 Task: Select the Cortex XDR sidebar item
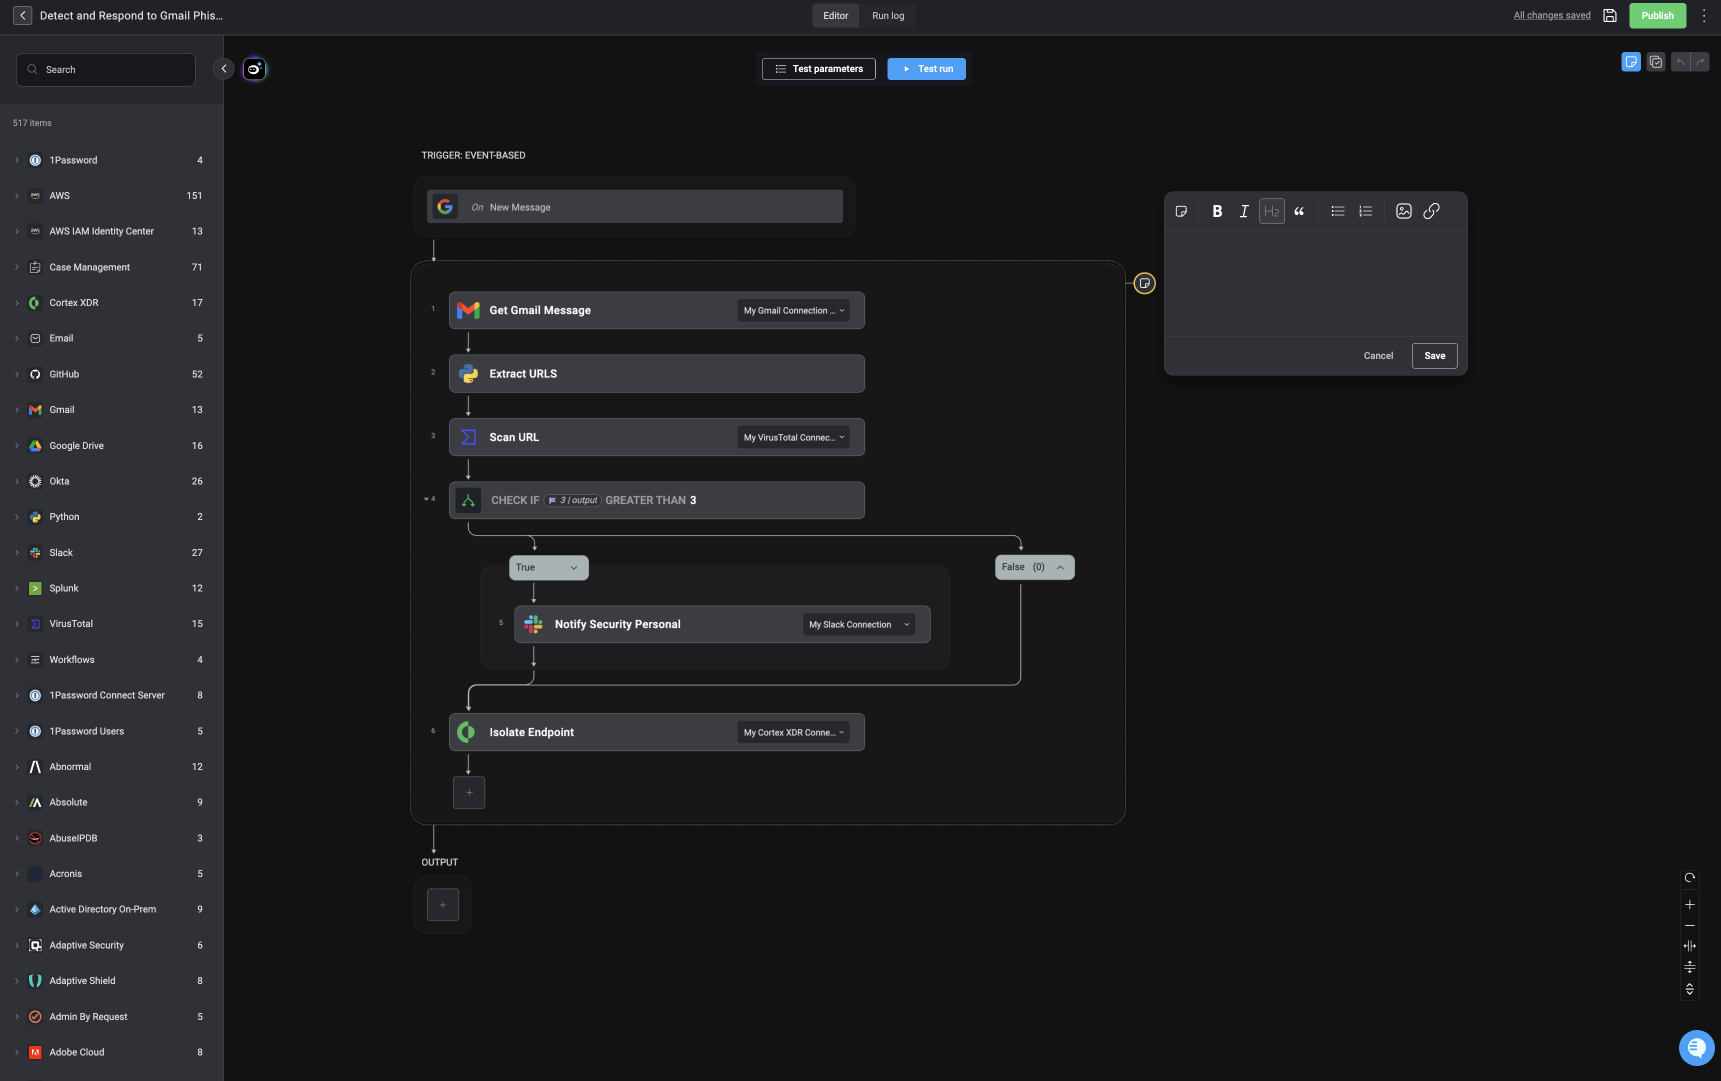(x=111, y=303)
